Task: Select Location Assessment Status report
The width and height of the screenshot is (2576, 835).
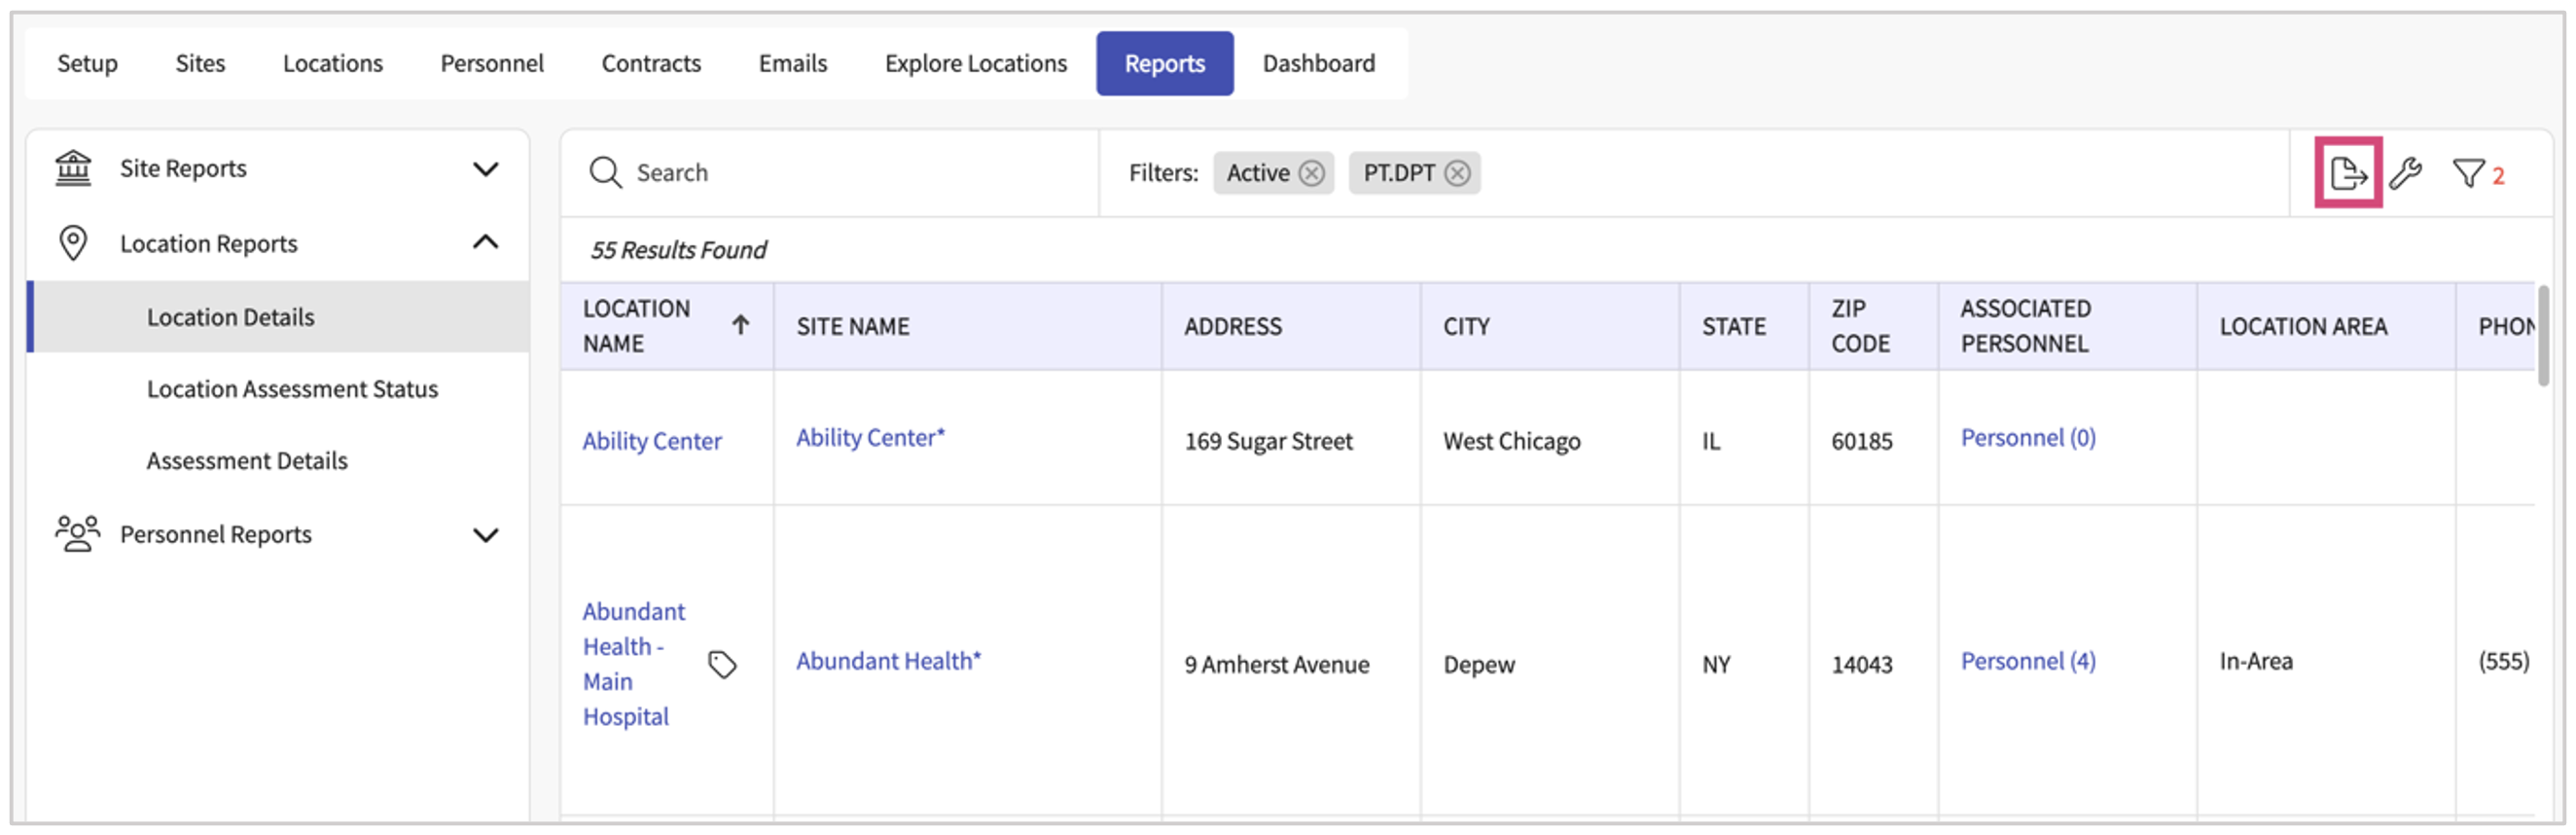Action: 292,389
